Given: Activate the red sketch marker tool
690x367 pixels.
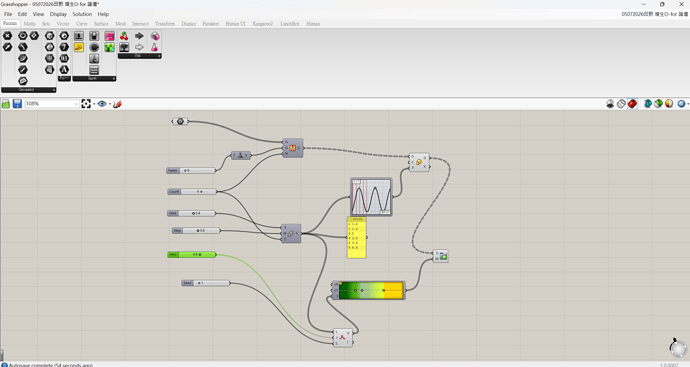Looking at the screenshot, I should (x=117, y=104).
